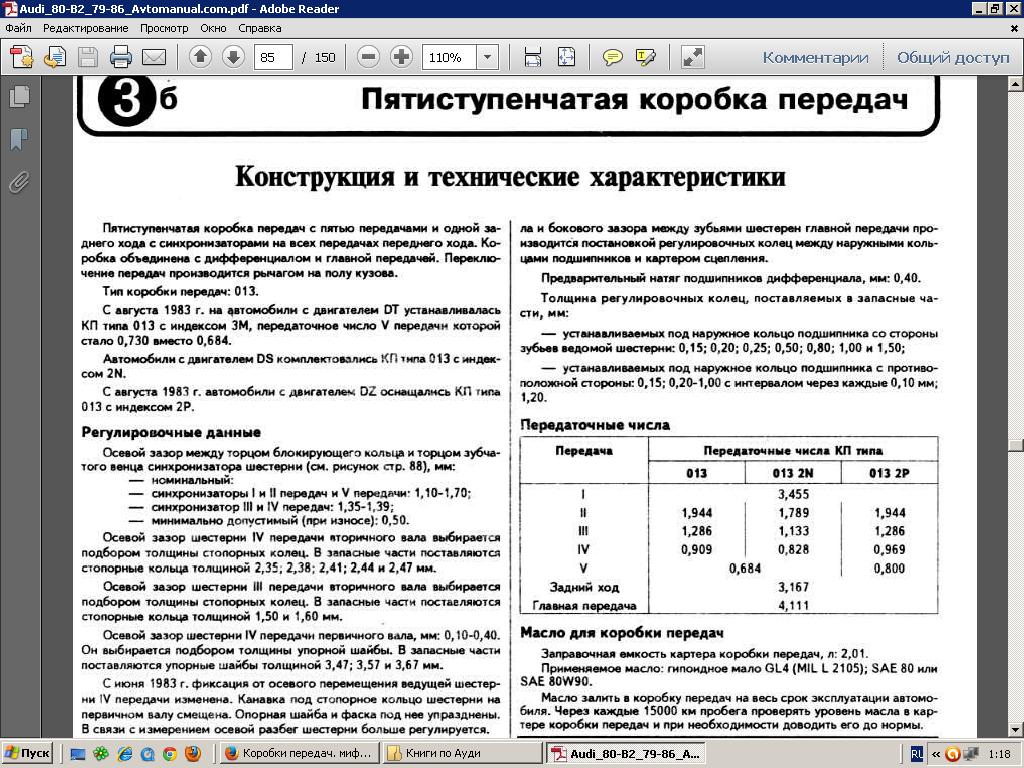Add a sticky note comment
This screenshot has height=768, width=1024.
(x=612, y=57)
